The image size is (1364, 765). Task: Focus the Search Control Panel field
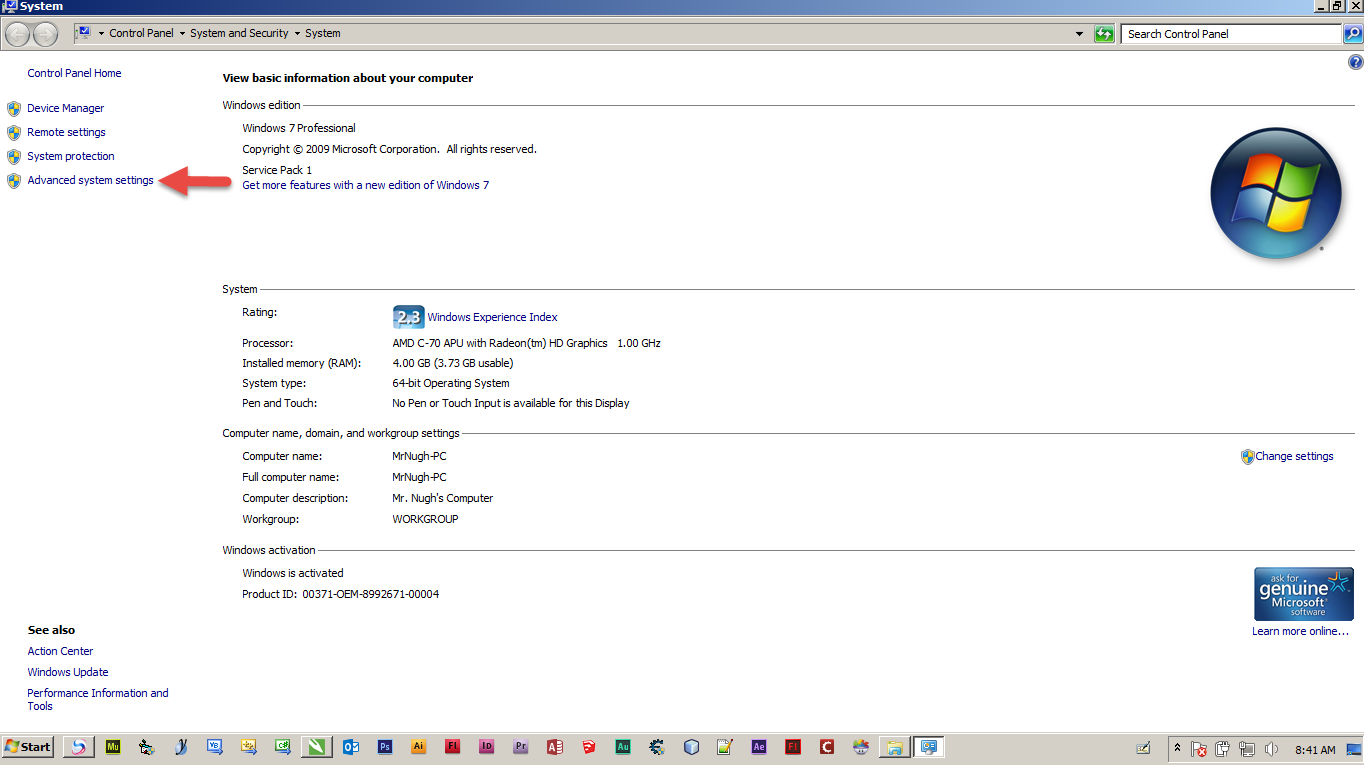click(x=1230, y=34)
